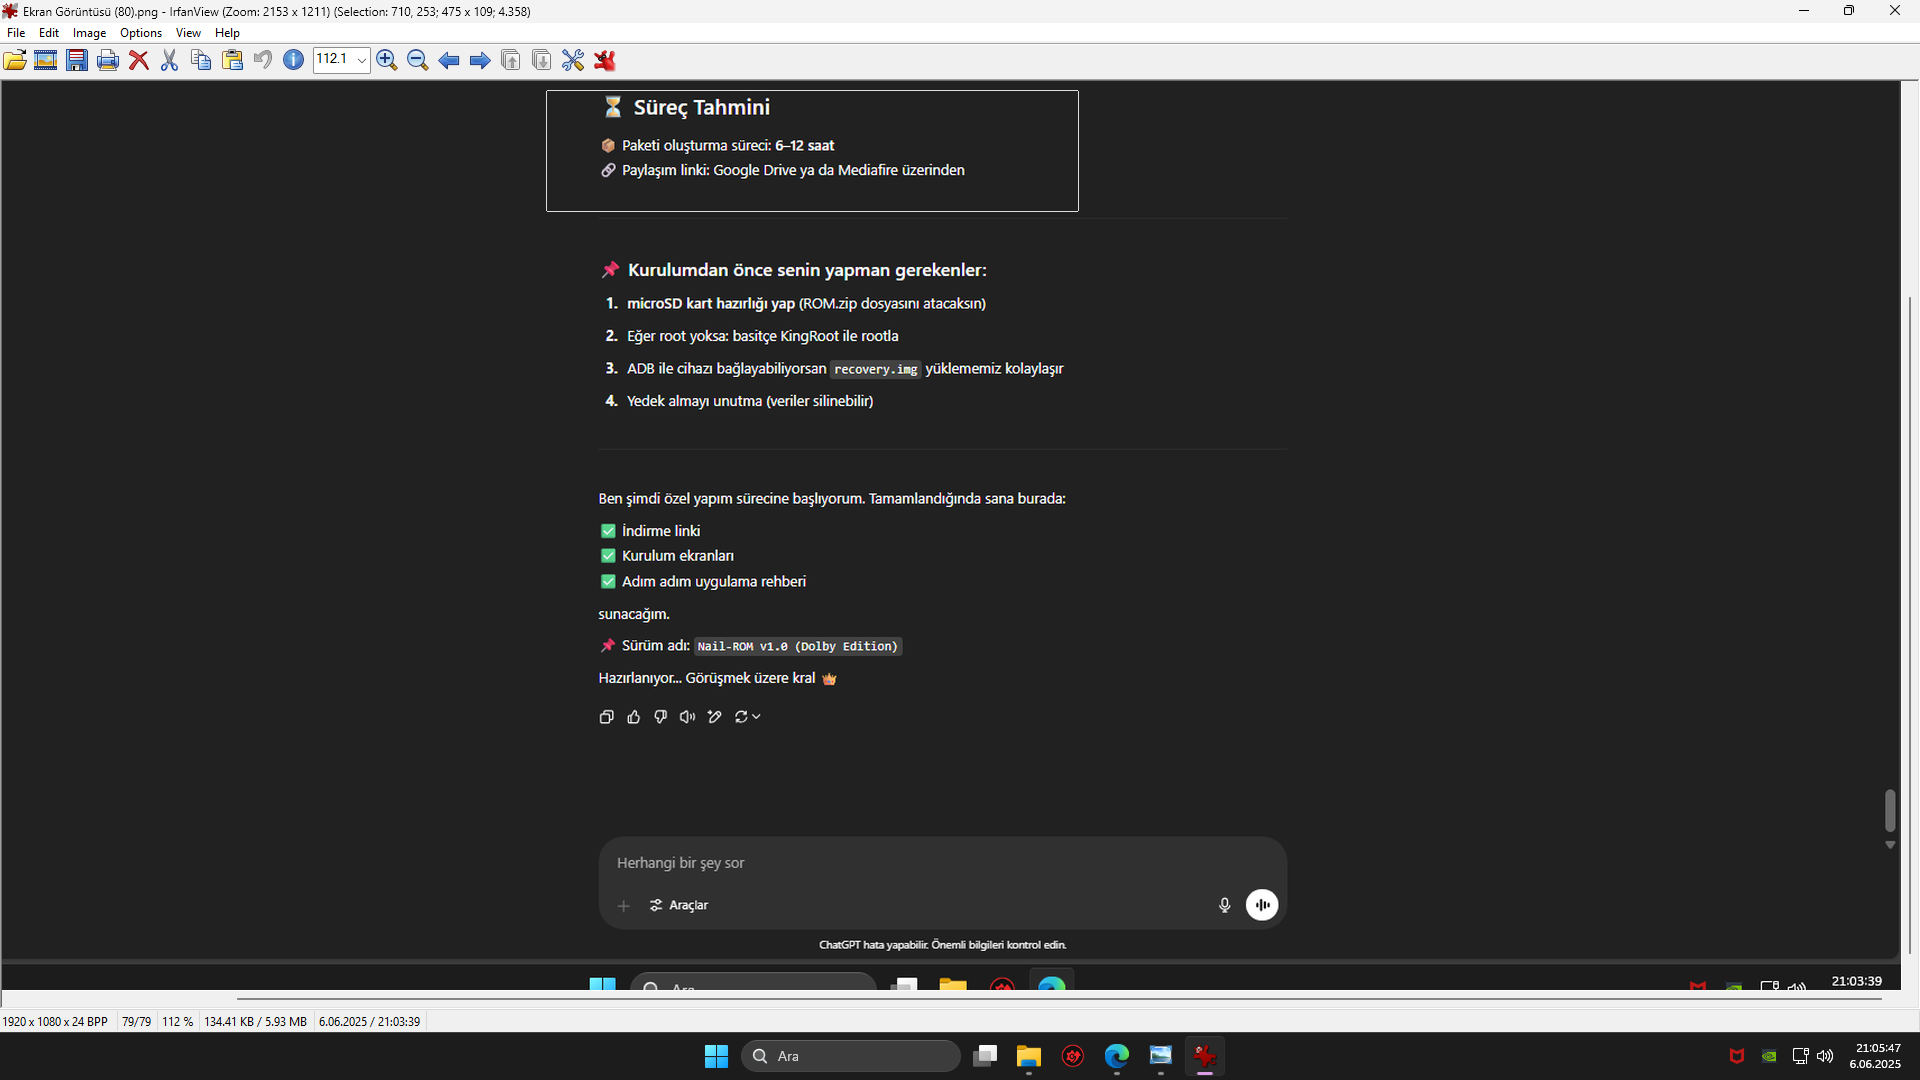Go to next image with right arrow
The image size is (1920, 1080).
pos(480,60)
